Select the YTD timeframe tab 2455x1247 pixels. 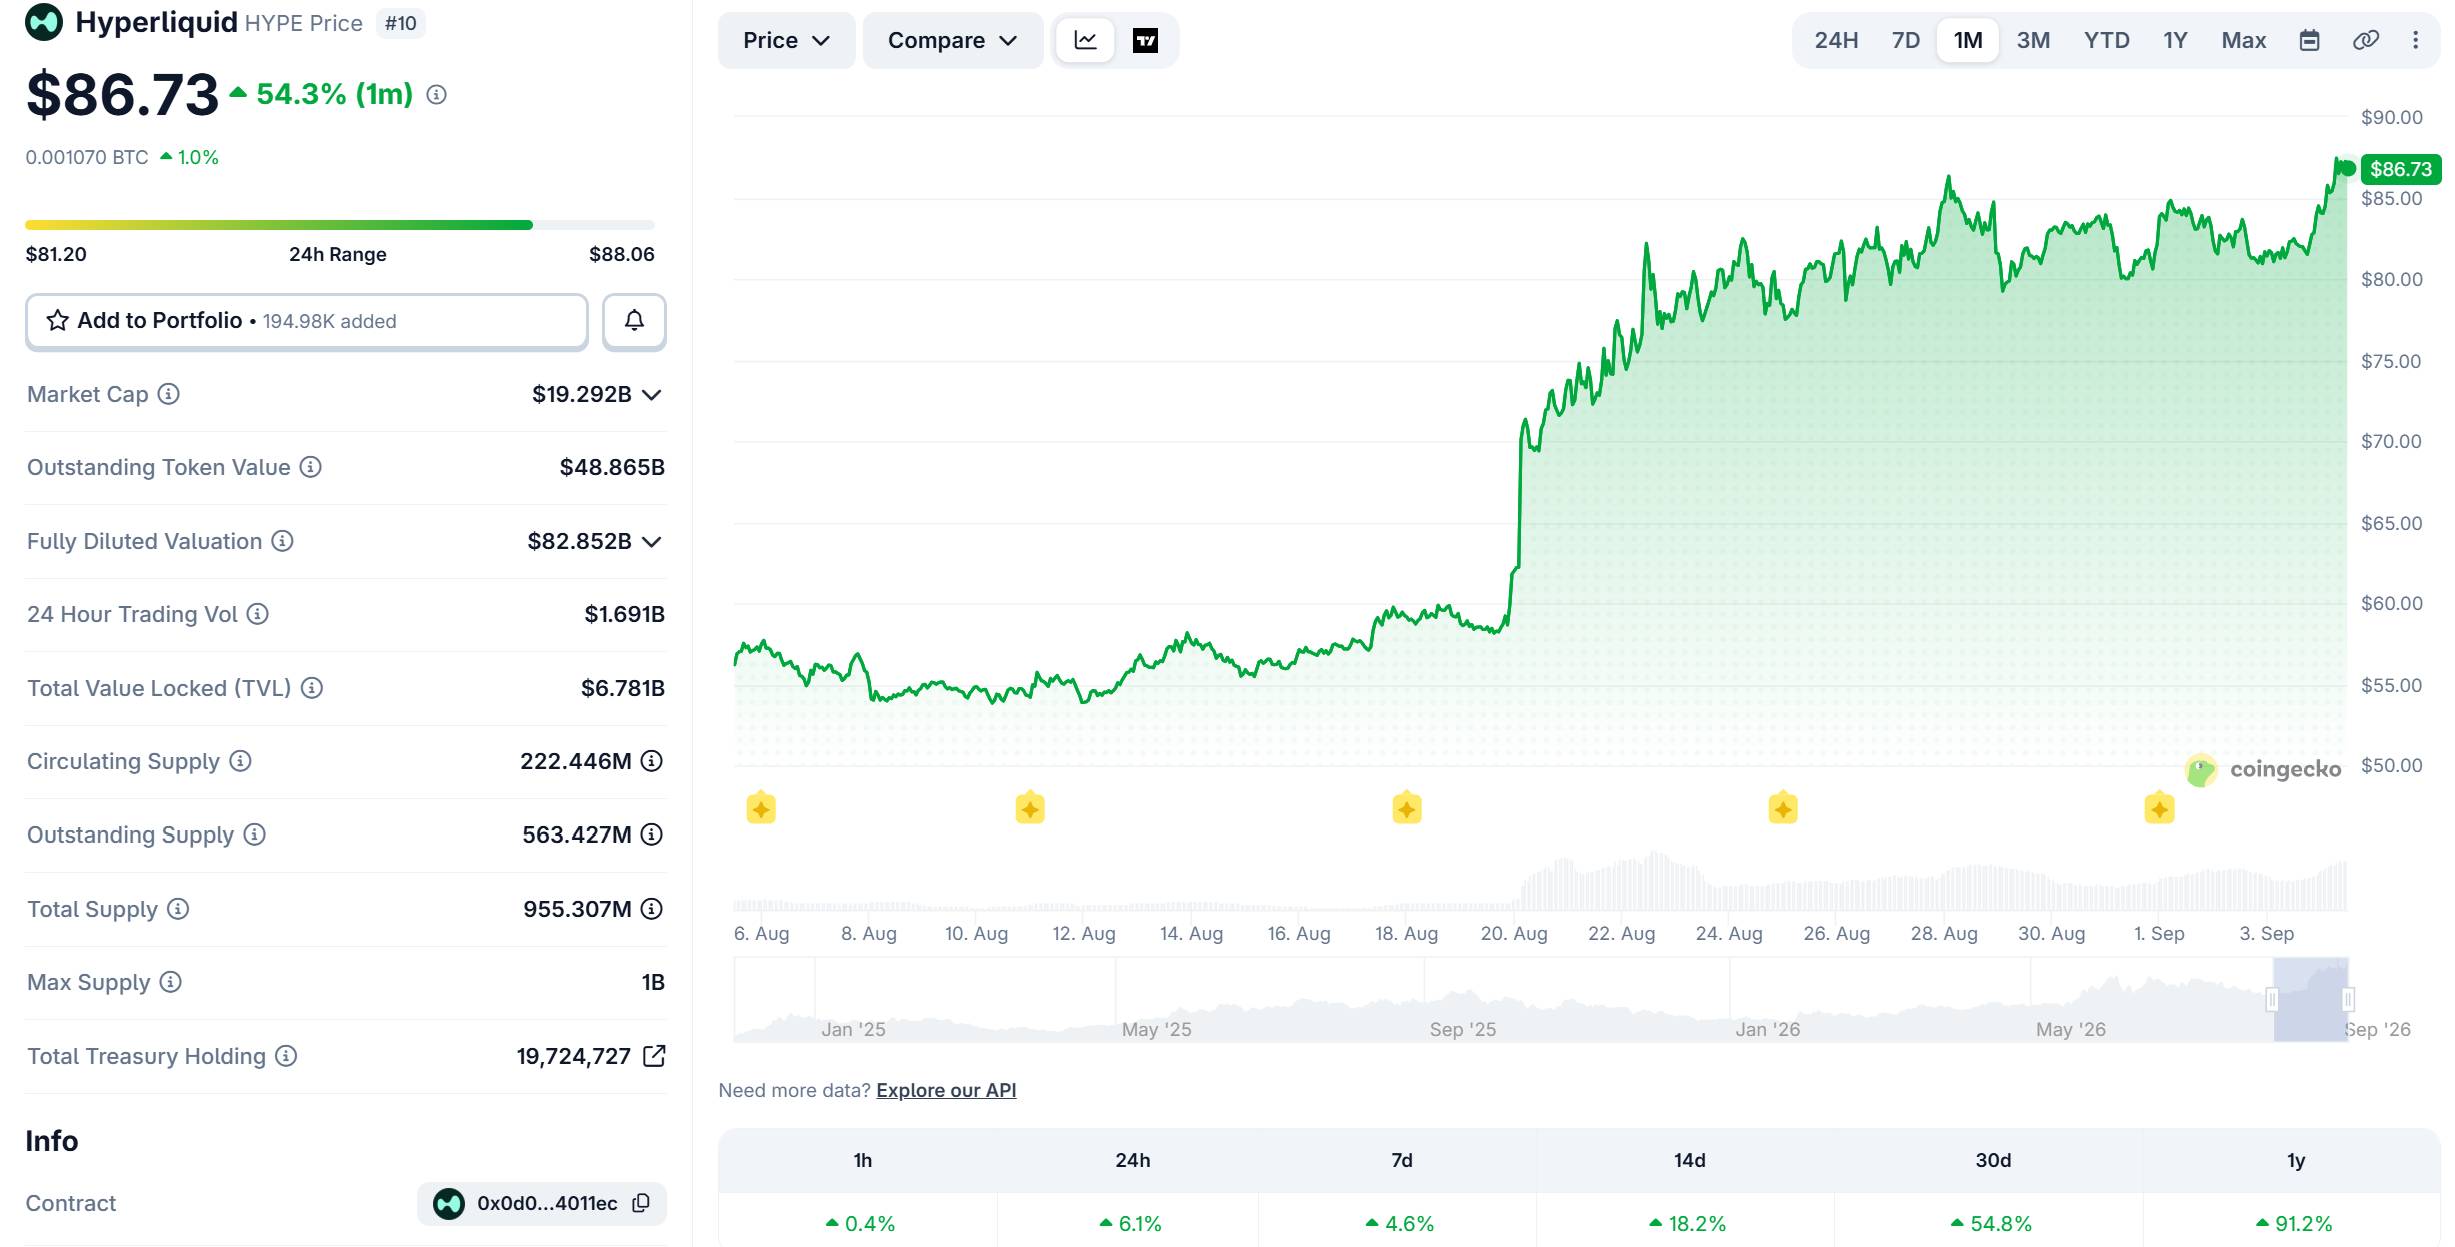[x=2106, y=40]
